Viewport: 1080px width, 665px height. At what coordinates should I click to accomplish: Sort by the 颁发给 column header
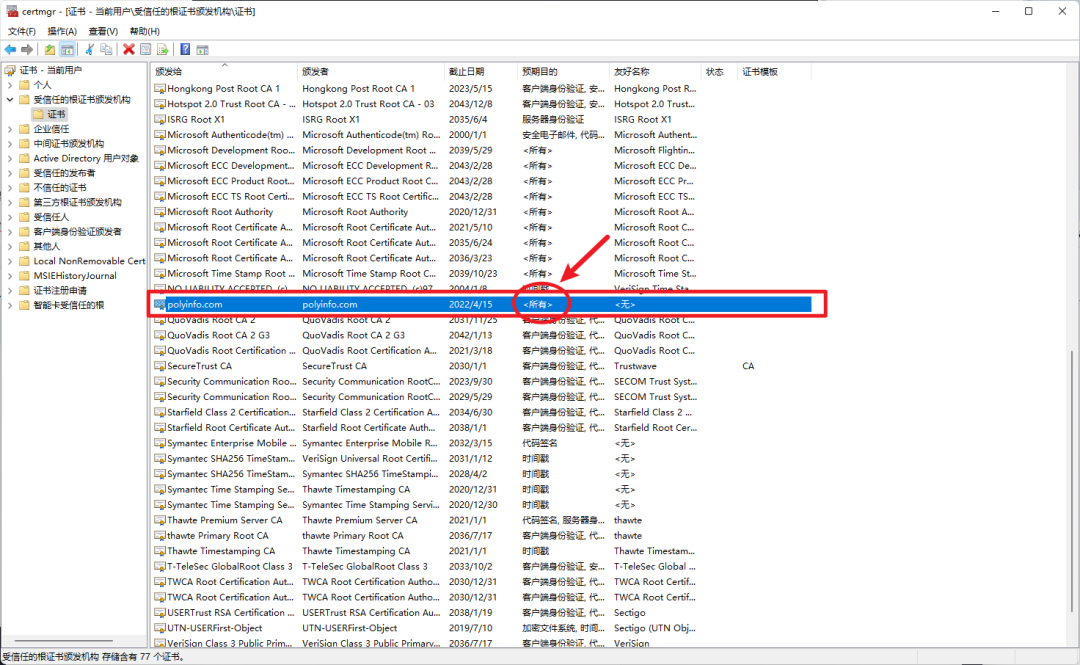(225, 72)
